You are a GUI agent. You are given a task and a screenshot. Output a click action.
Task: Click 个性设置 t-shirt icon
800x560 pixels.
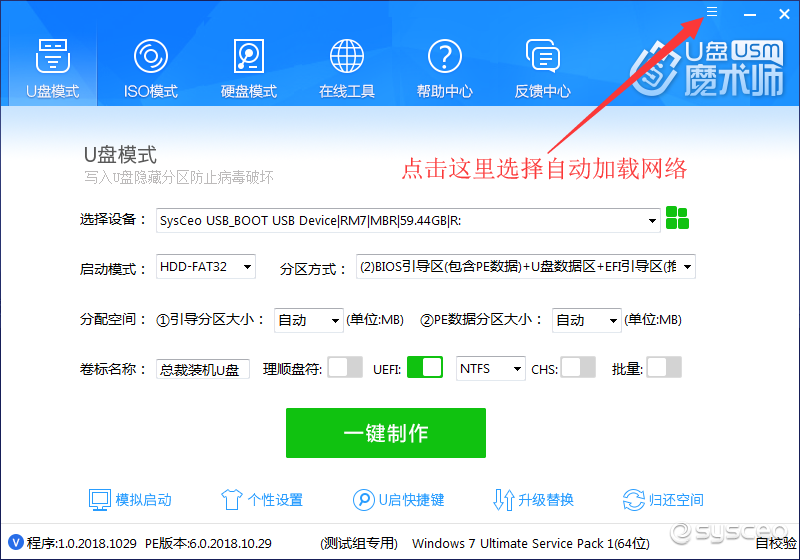[x=231, y=500]
